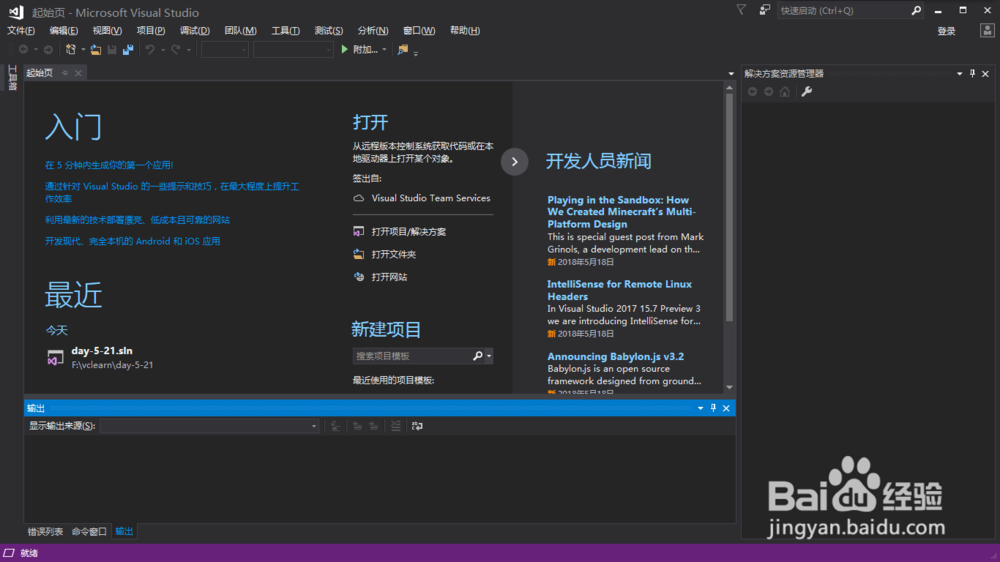Open Announcing Babylon.js v3.2 news article
The image size is (1000, 562).
pos(615,357)
